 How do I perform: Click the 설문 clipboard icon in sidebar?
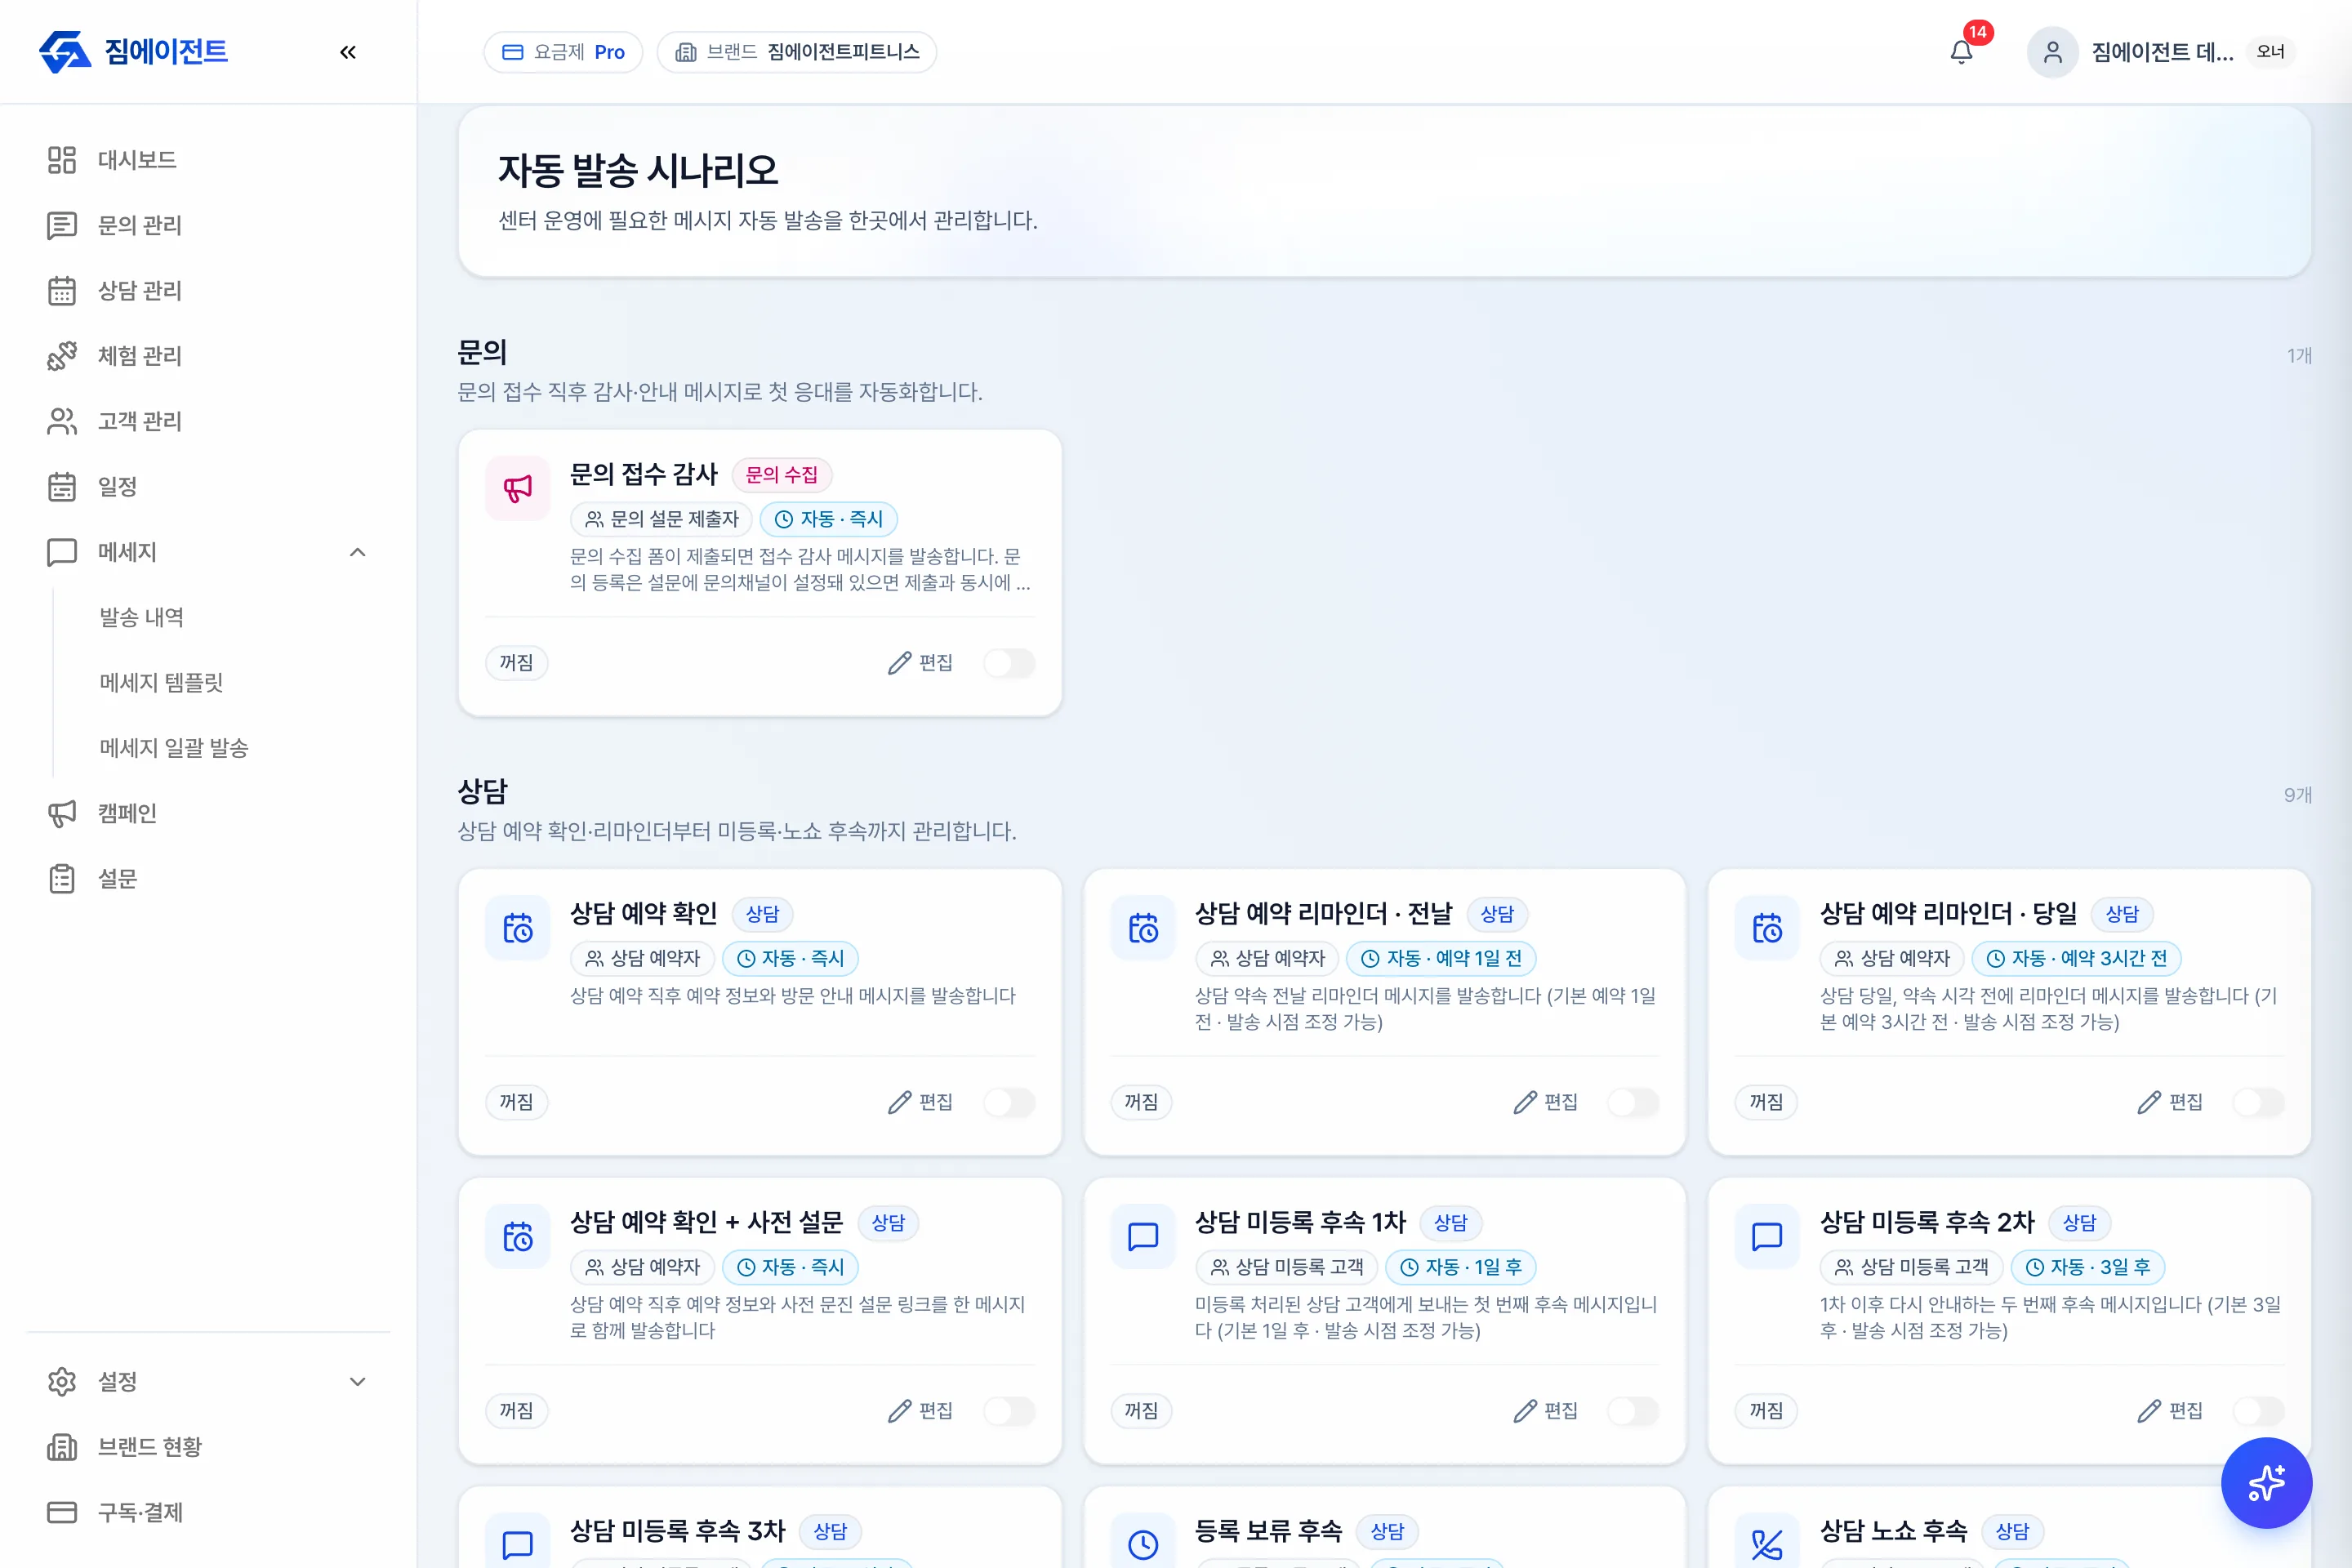[62, 879]
